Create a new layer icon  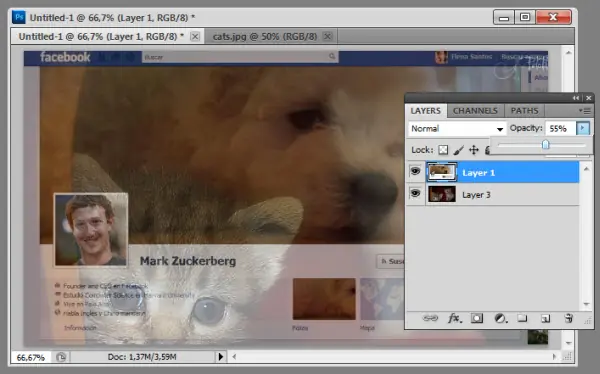click(545, 318)
